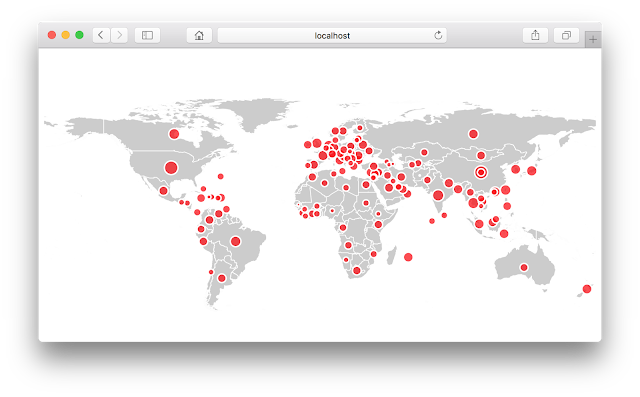Add a new tab with plus button
This screenshot has height=397, width=640.
pos(593,40)
